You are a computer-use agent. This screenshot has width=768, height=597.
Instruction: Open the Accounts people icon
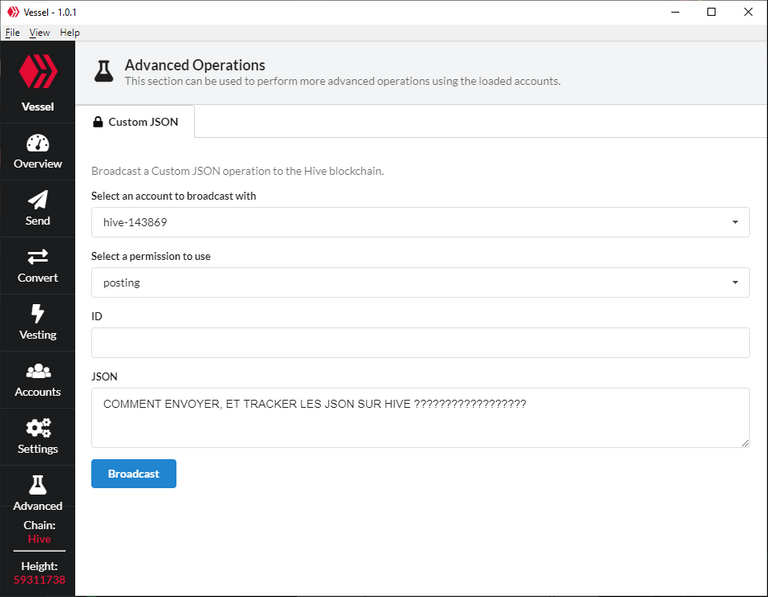(38, 371)
